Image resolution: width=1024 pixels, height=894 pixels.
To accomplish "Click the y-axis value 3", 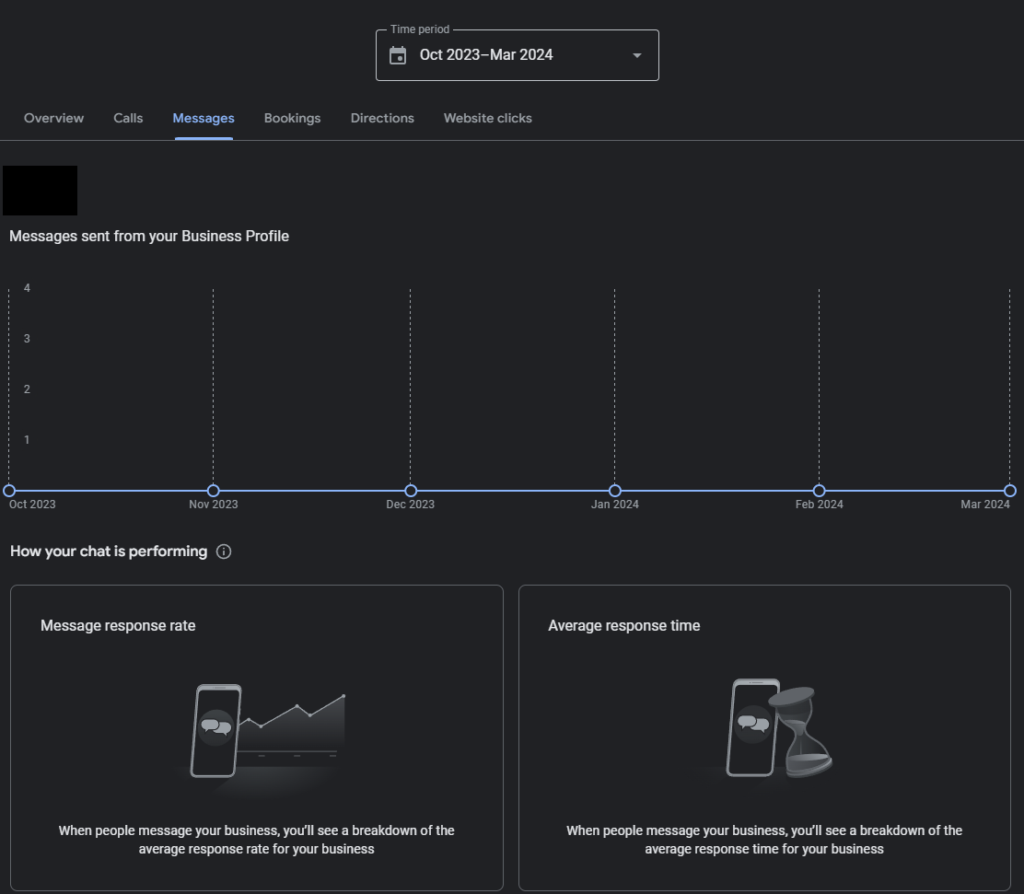I will click(27, 338).
